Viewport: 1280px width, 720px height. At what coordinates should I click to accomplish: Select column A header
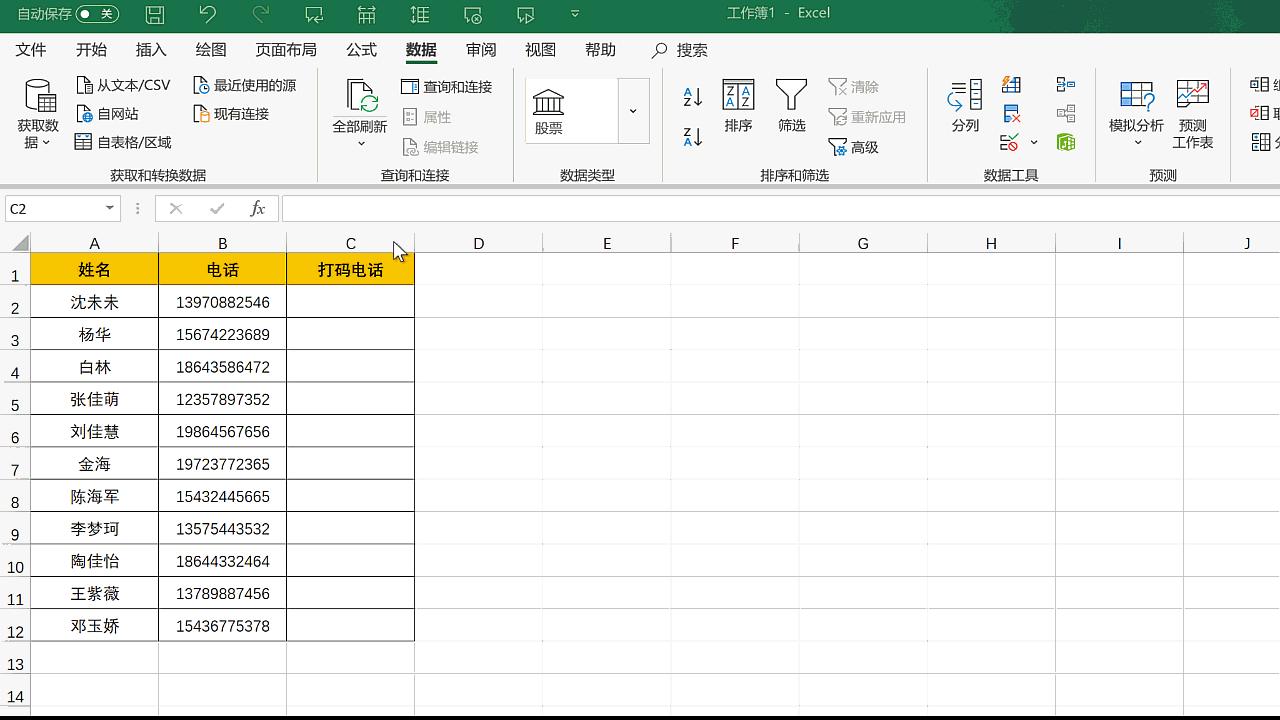coord(94,243)
